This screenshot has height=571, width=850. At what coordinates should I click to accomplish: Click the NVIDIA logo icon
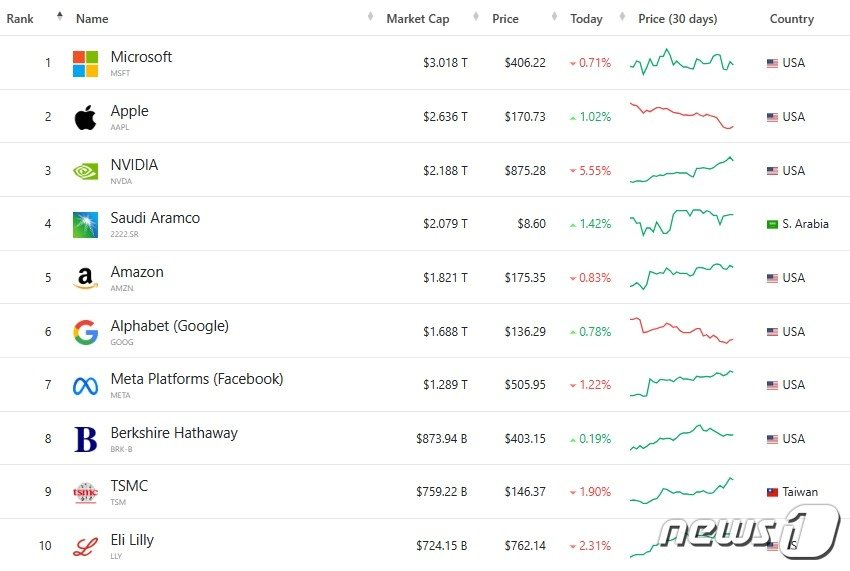pyautogui.click(x=85, y=171)
